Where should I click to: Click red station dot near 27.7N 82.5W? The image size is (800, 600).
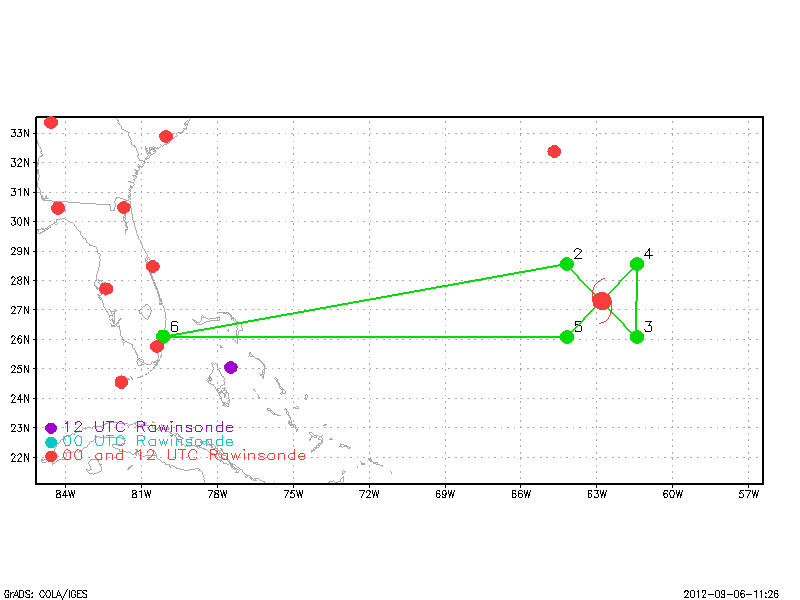coord(106,289)
